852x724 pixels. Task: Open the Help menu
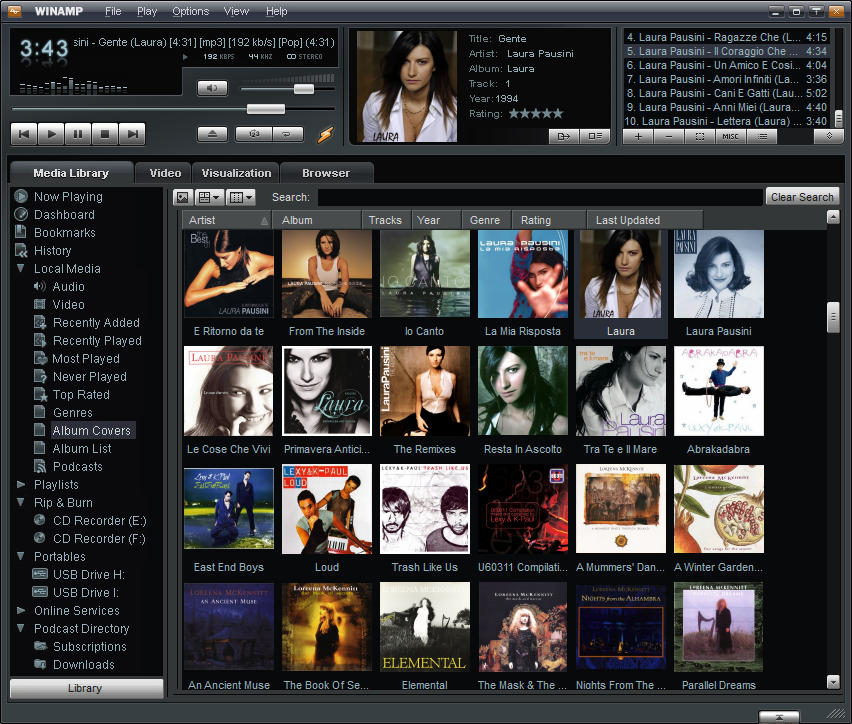[x=277, y=11]
